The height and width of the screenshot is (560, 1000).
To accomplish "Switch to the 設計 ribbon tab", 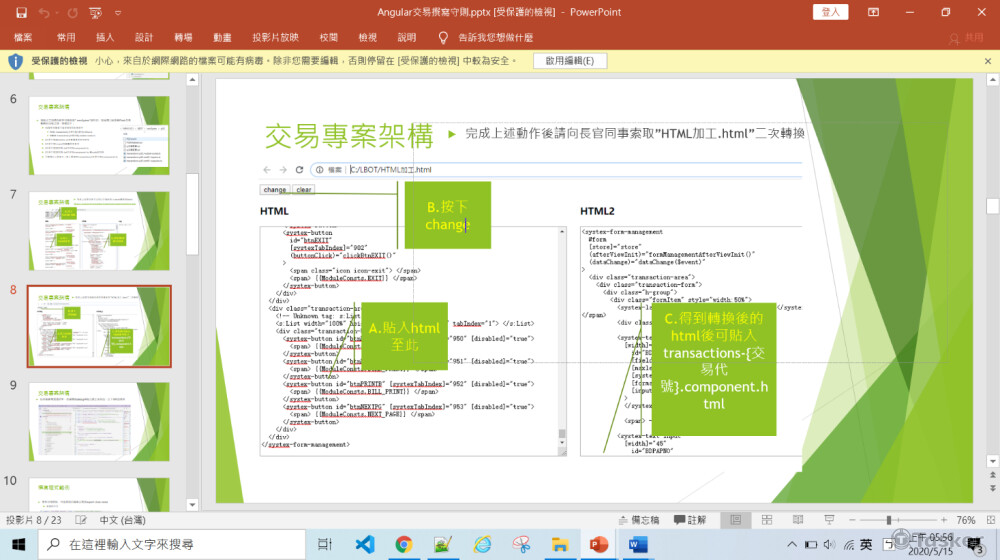I will point(144,38).
